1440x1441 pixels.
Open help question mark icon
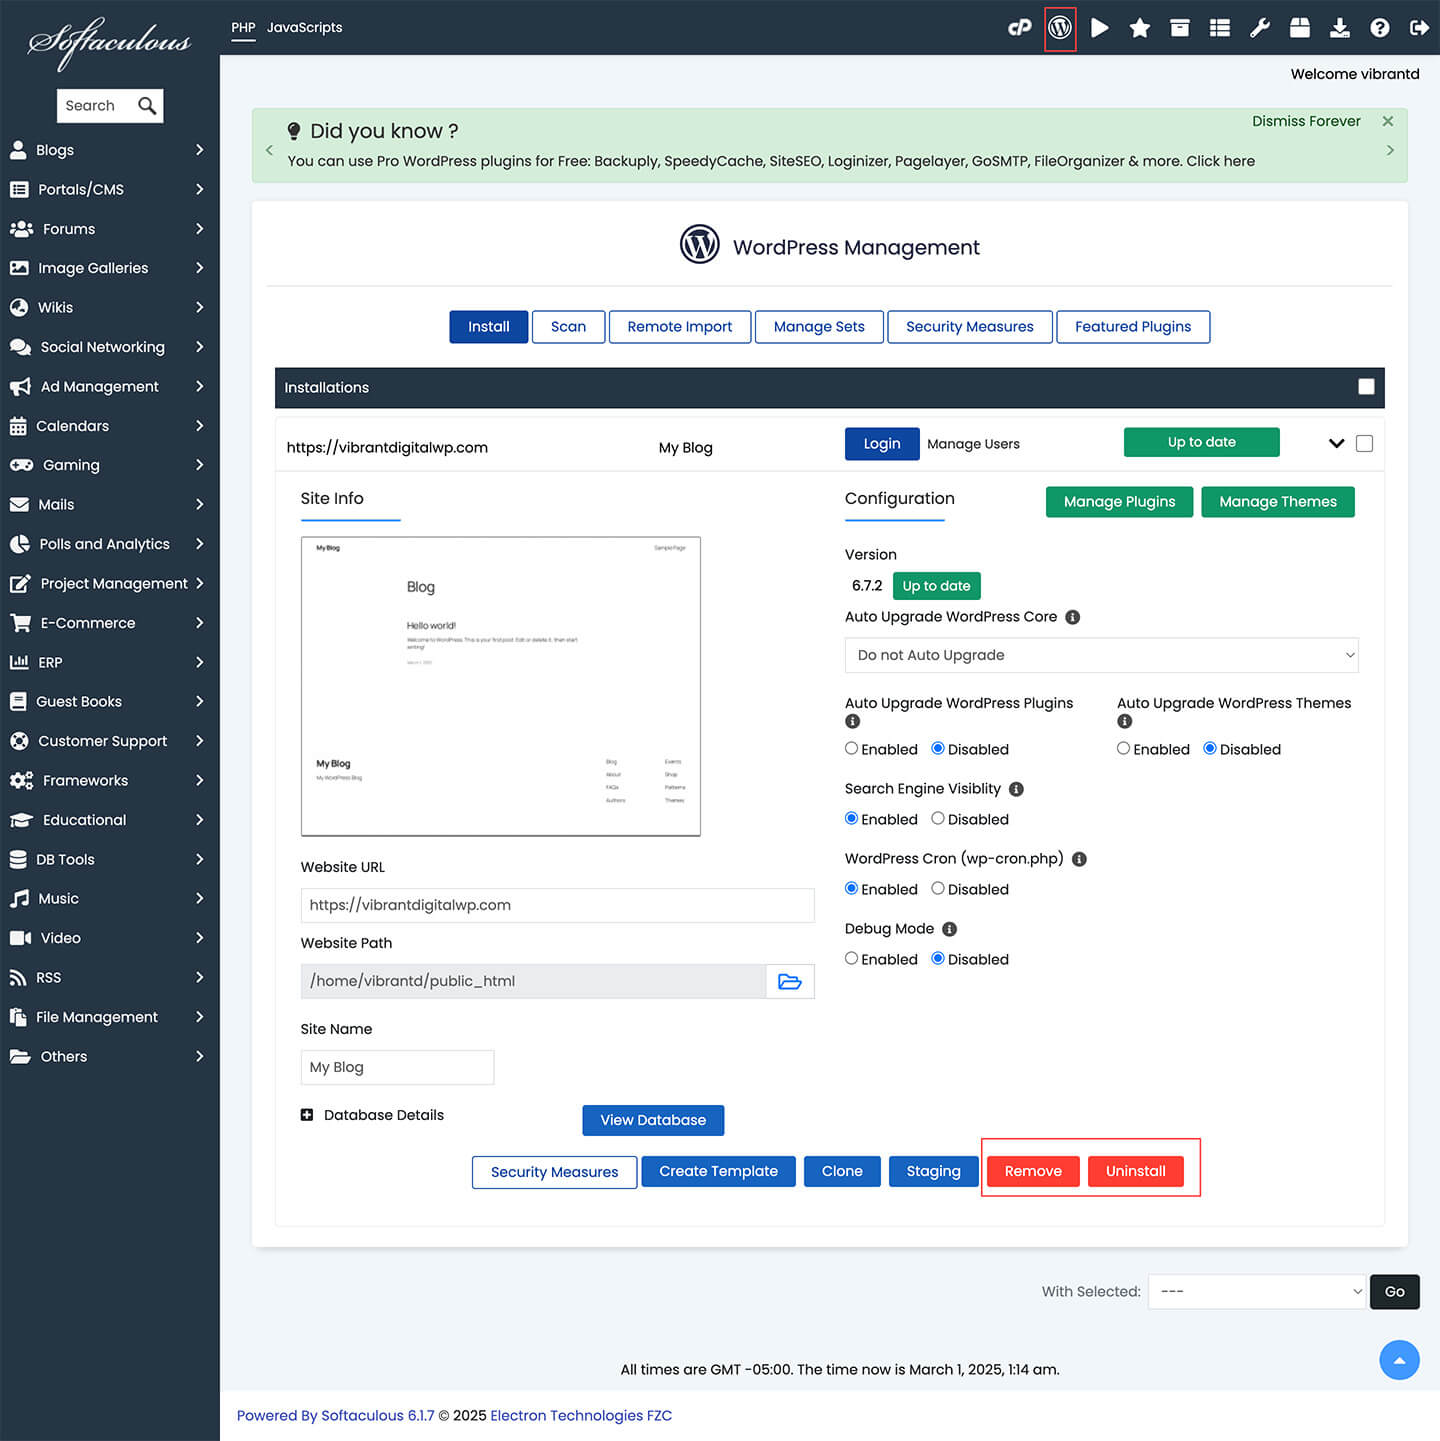(1380, 28)
